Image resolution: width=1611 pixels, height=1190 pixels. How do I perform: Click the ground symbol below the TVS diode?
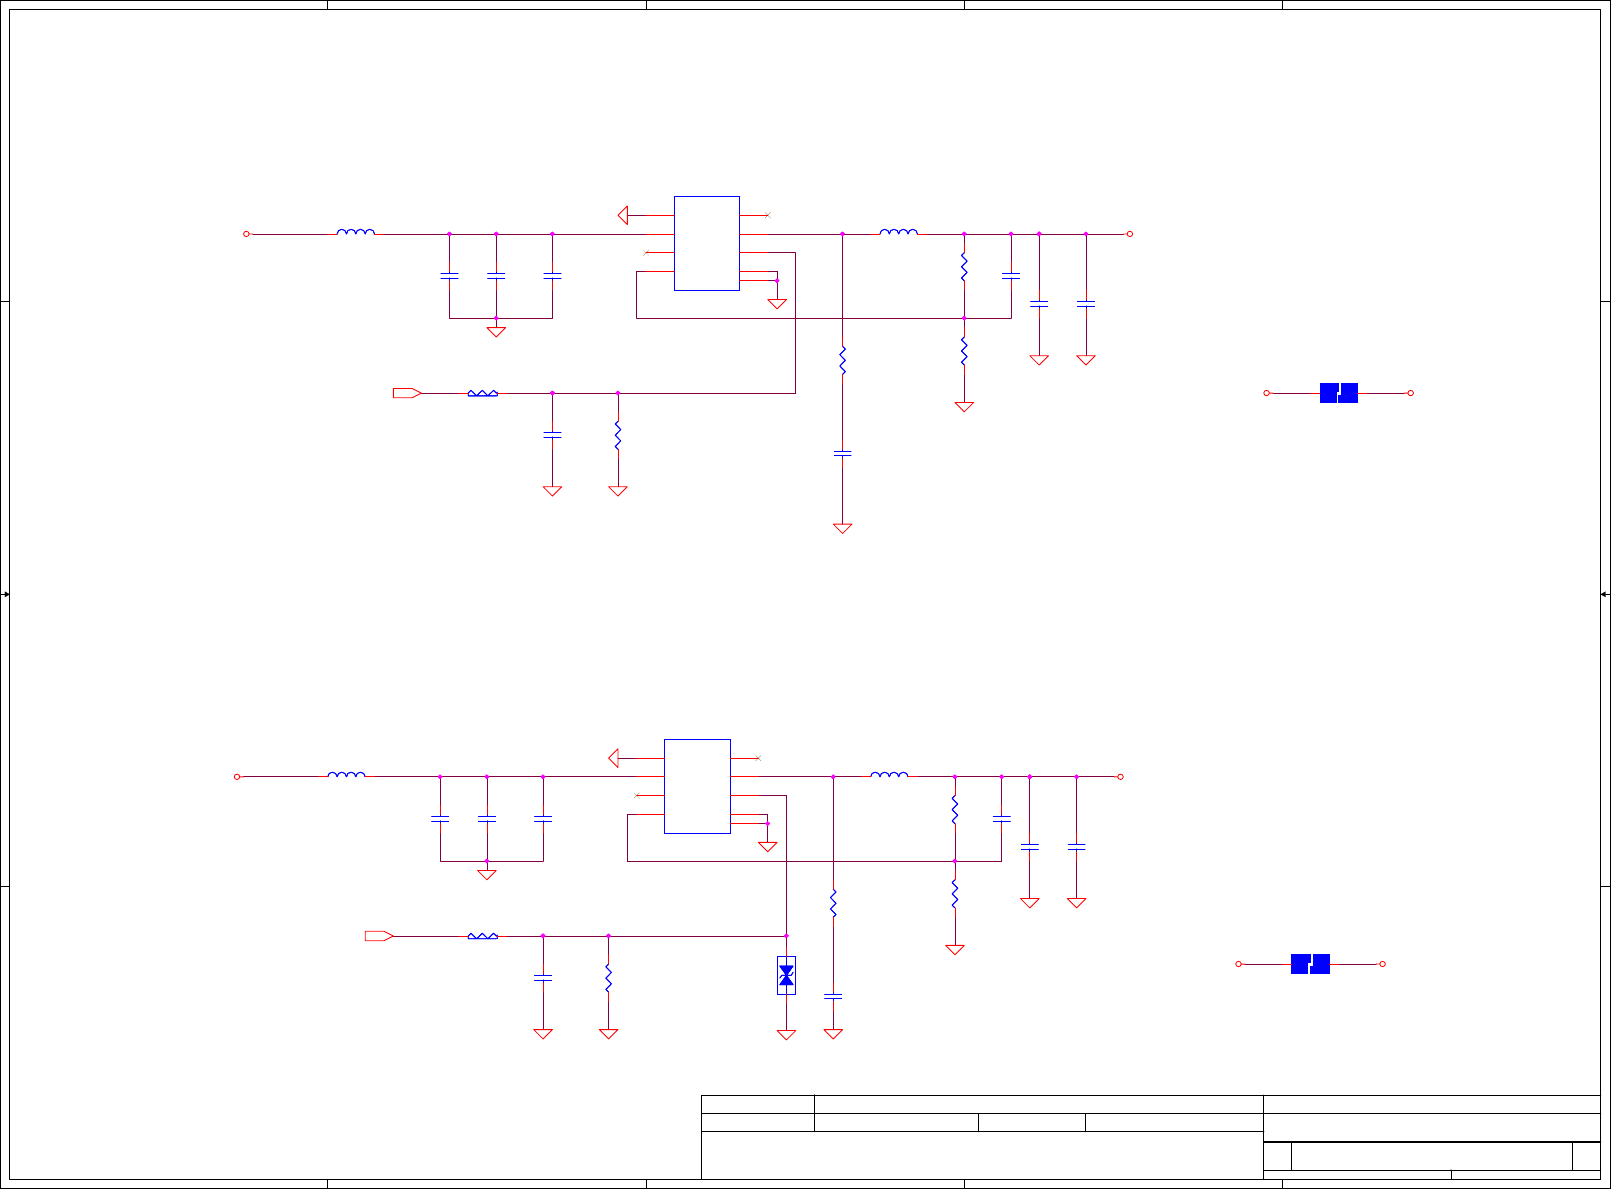(786, 1034)
